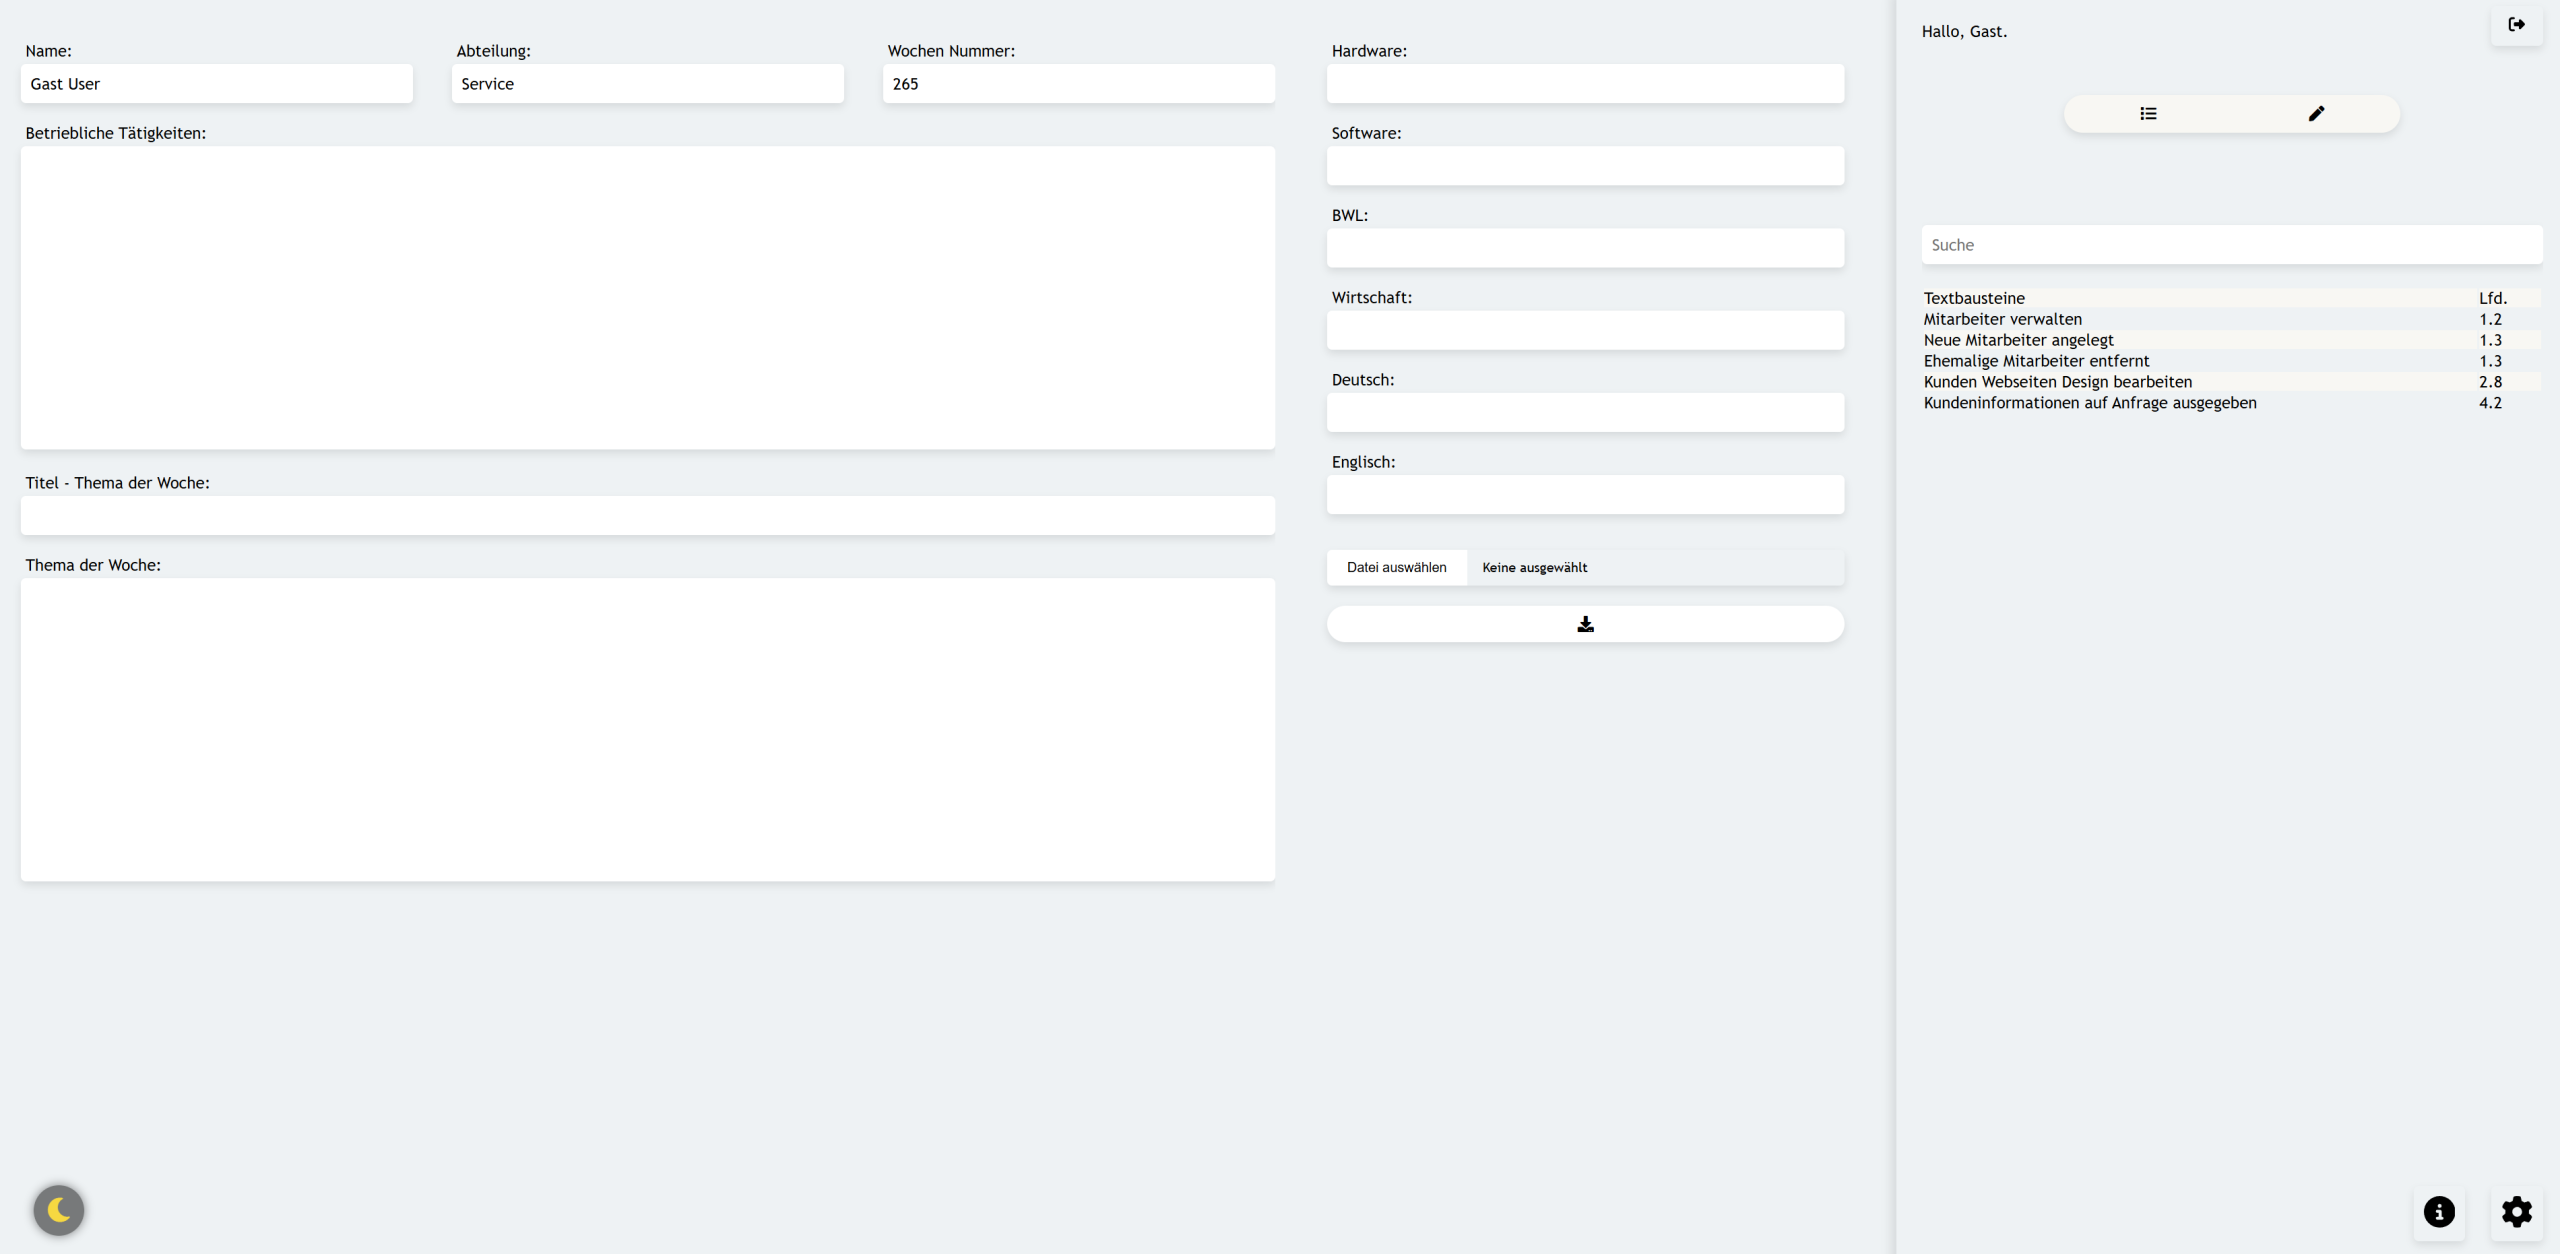
Task: Click the download icon button
Action: click(1585, 624)
